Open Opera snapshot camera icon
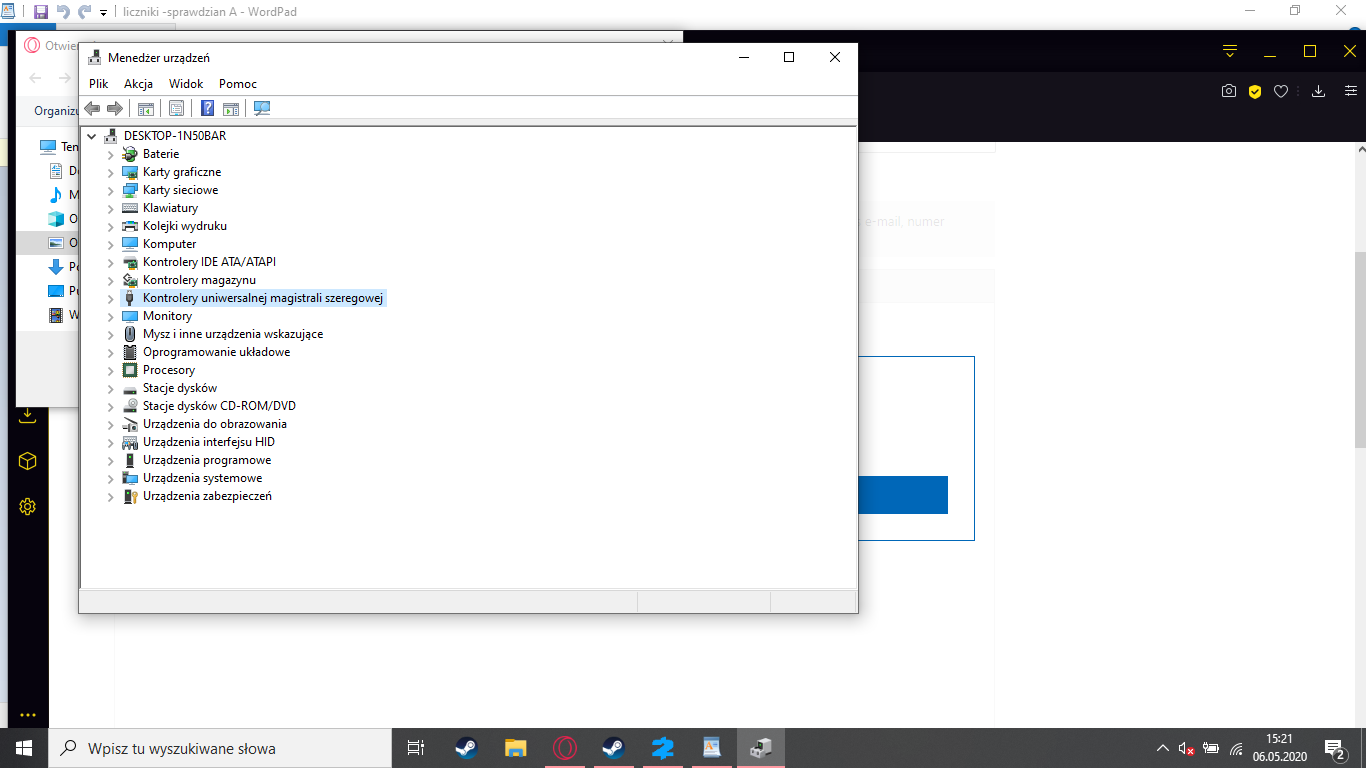 (1228, 91)
